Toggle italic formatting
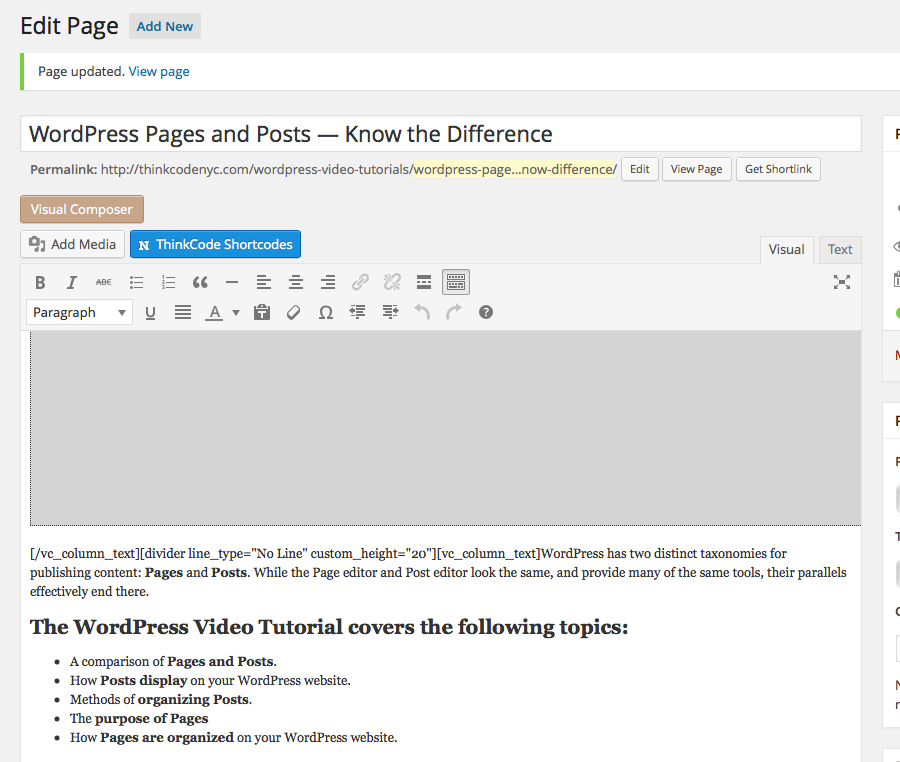This screenshot has height=762, width=900. (x=72, y=282)
